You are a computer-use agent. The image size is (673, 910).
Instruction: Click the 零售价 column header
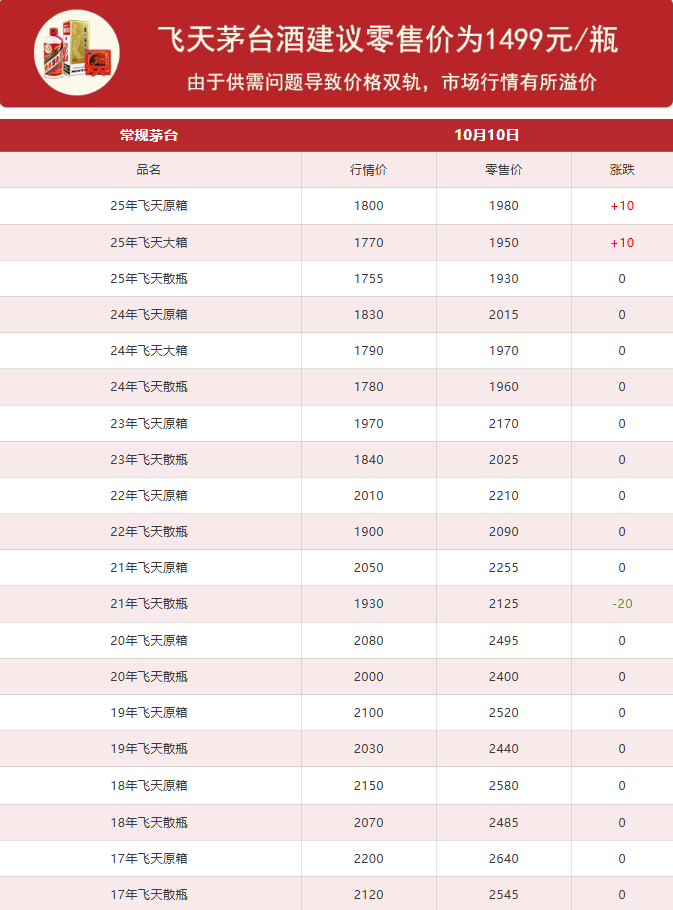point(503,170)
